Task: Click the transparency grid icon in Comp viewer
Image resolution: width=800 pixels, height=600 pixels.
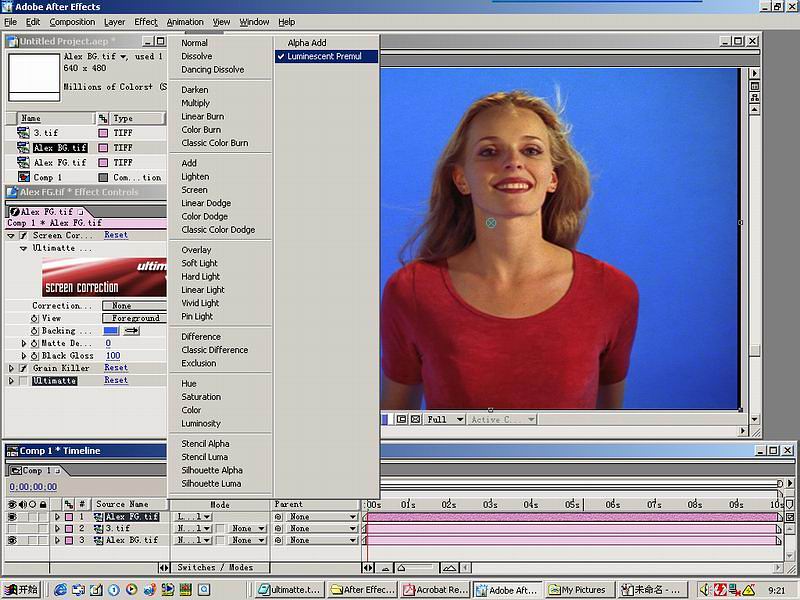Action: [x=416, y=419]
